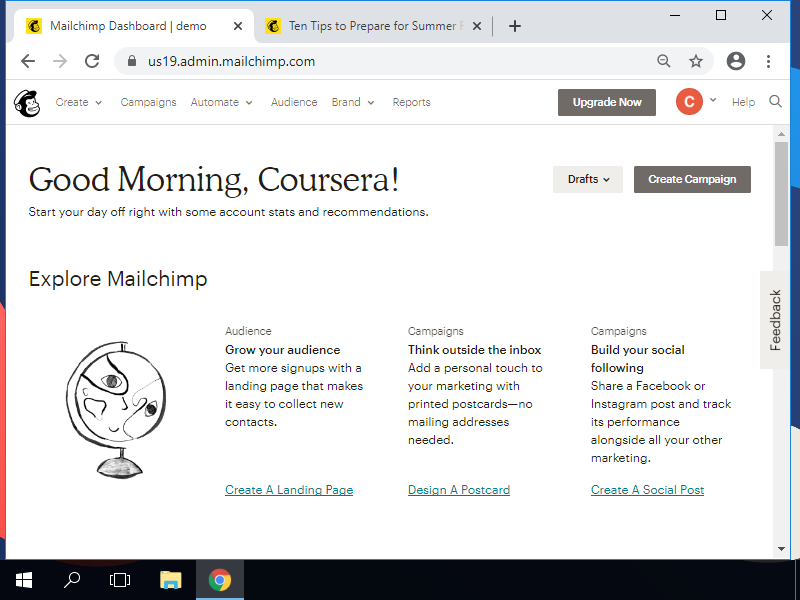This screenshot has width=800, height=600.
Task: Click the Explore Mailchimp heading
Action: coord(118,279)
